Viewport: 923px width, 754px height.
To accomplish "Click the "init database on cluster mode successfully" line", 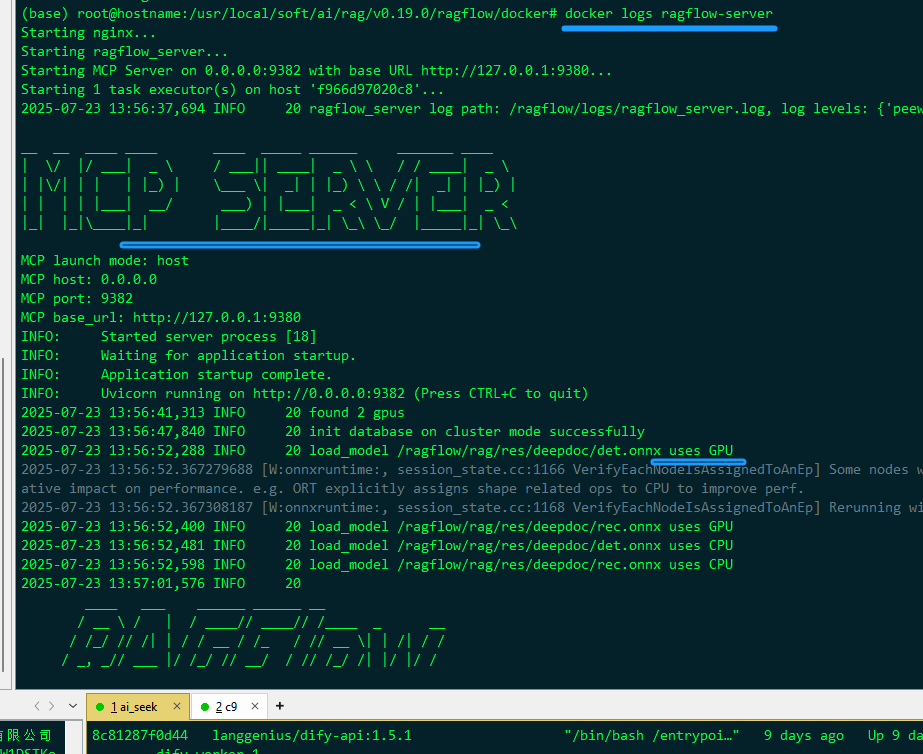I will click(x=333, y=431).
